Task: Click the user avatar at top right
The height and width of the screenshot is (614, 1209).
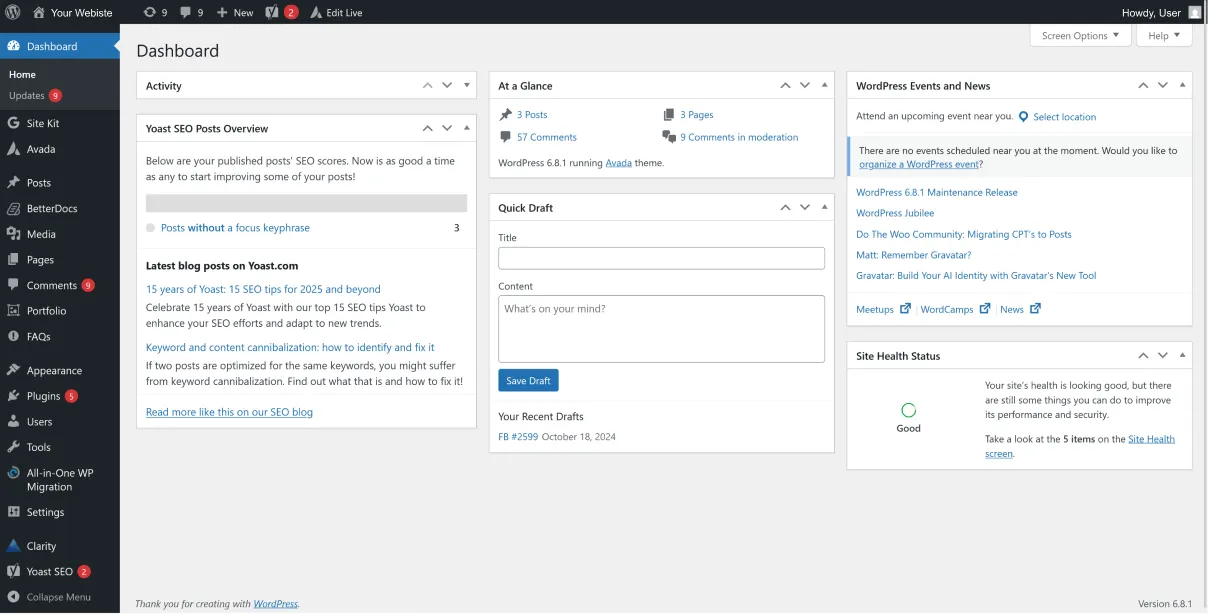Action: click(x=1195, y=12)
